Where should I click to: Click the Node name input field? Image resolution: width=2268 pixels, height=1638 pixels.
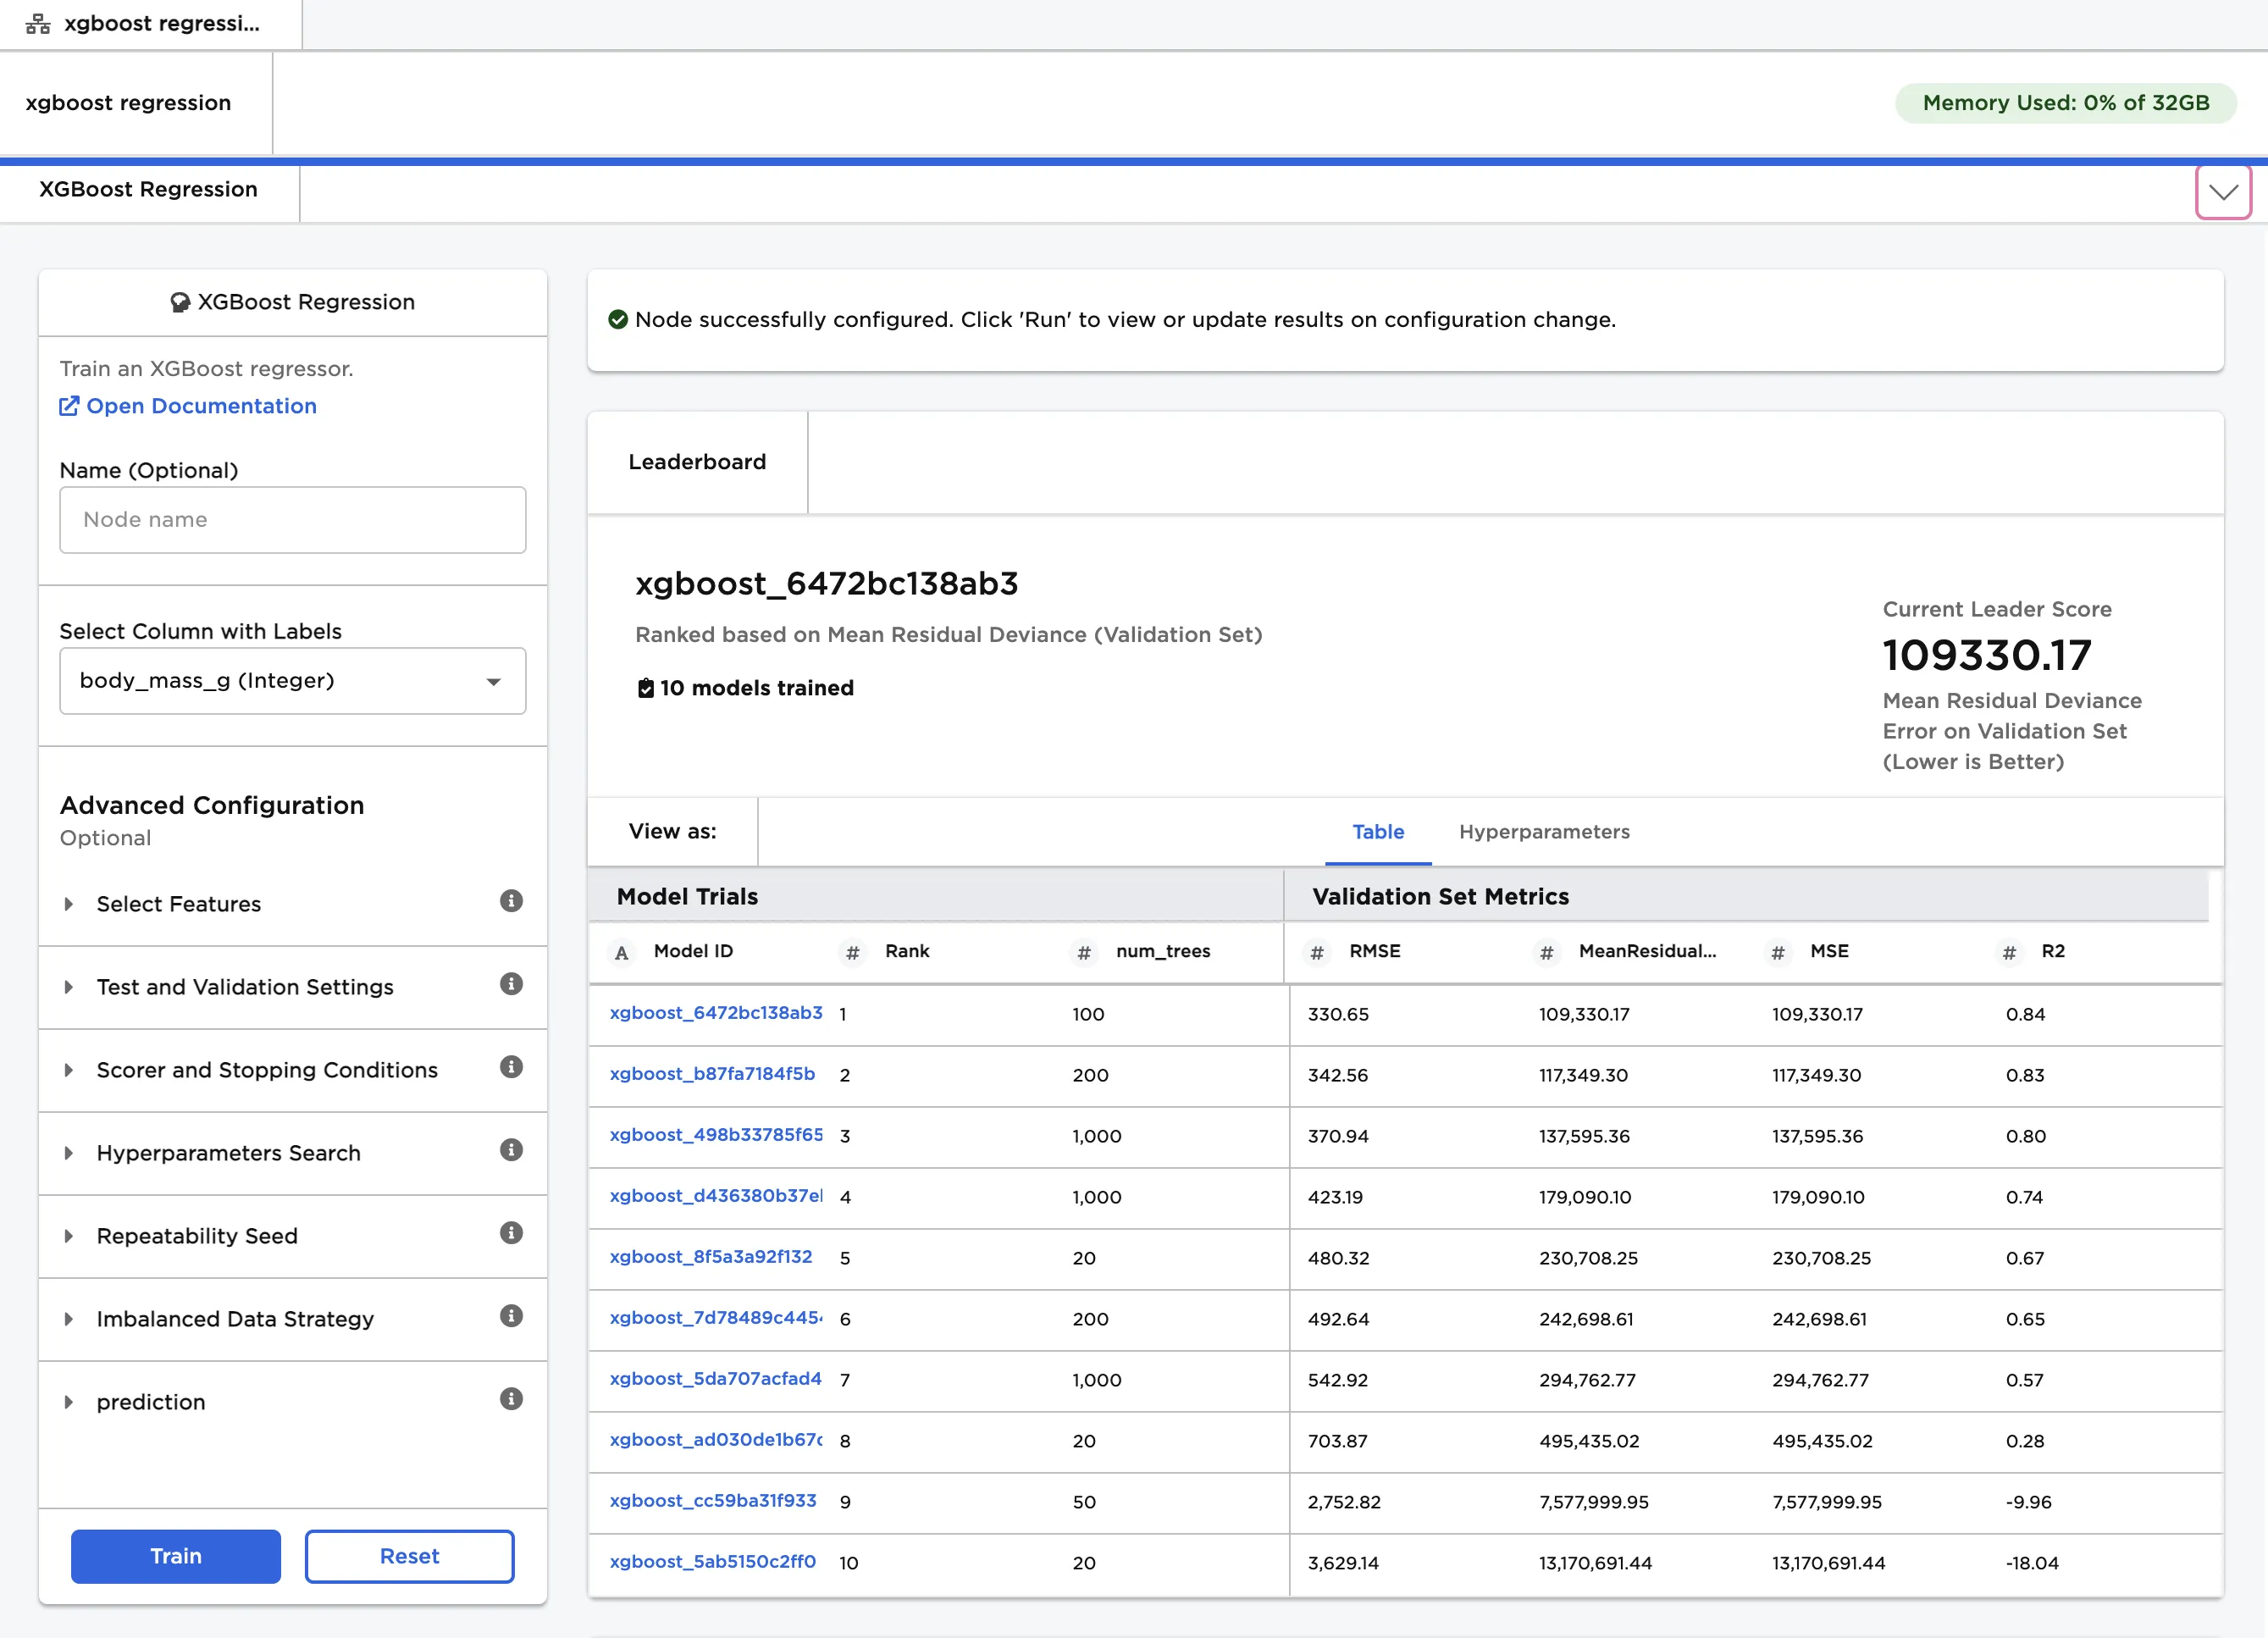(x=292, y=520)
